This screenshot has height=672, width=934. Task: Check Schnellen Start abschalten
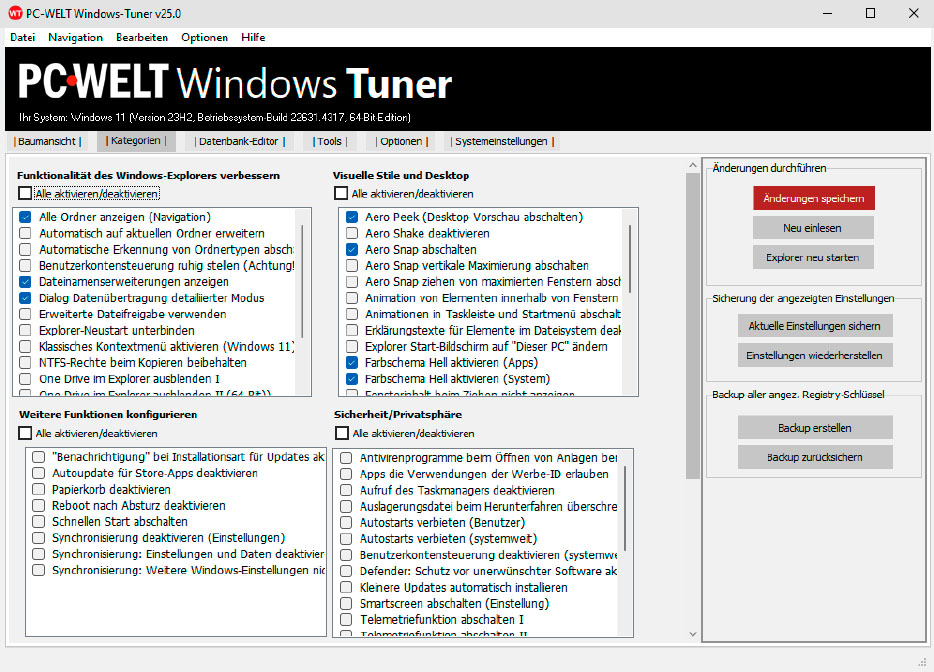(x=39, y=521)
